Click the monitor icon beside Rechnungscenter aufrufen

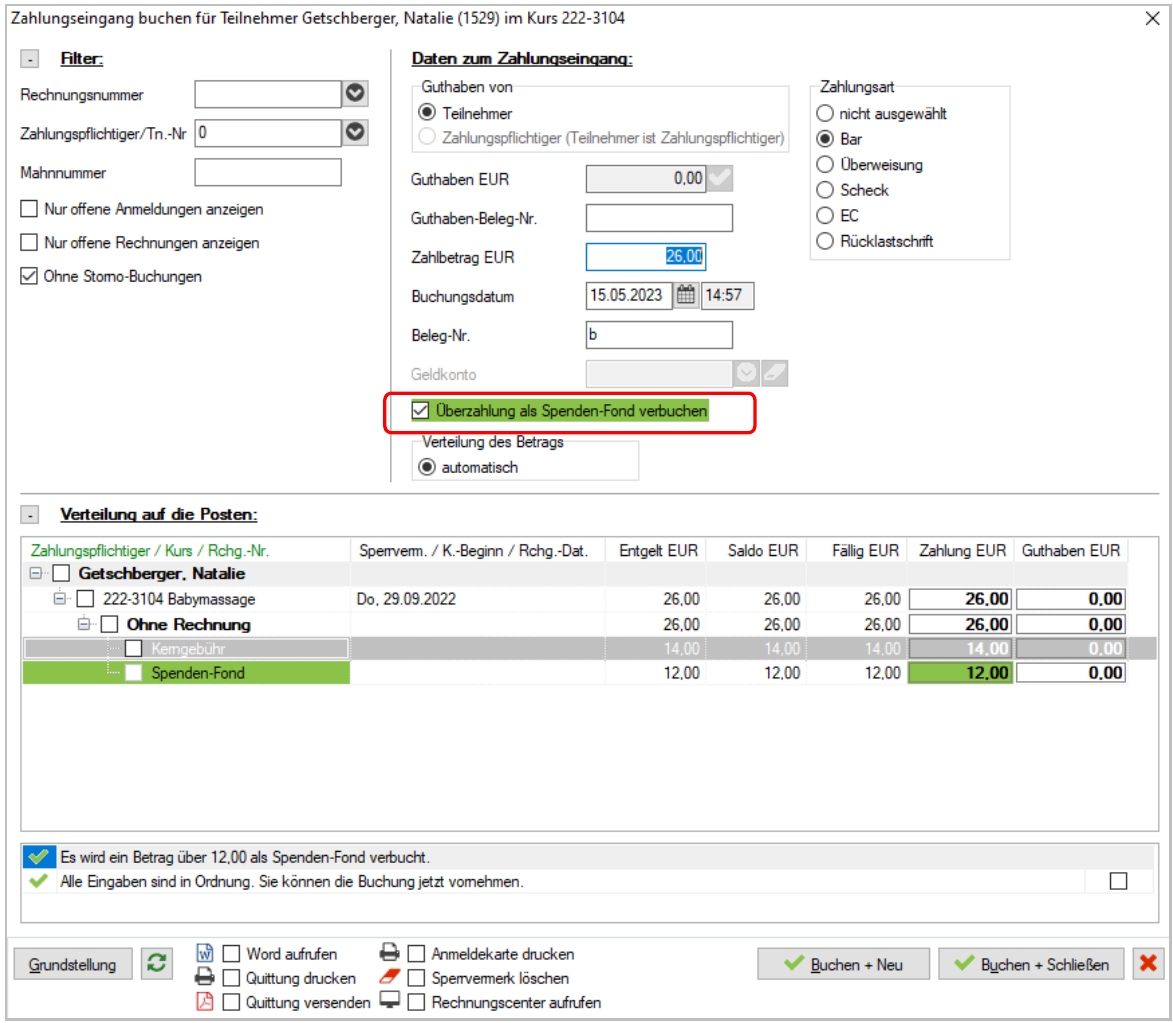[390, 1001]
